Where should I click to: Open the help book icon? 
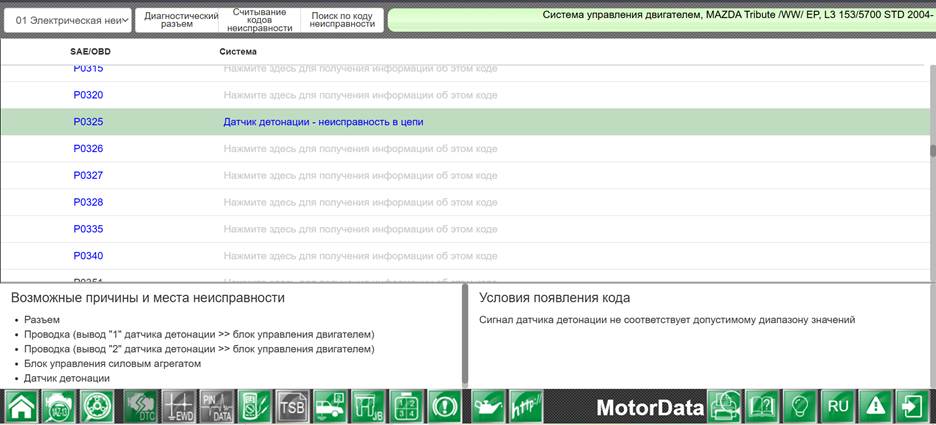click(x=762, y=406)
